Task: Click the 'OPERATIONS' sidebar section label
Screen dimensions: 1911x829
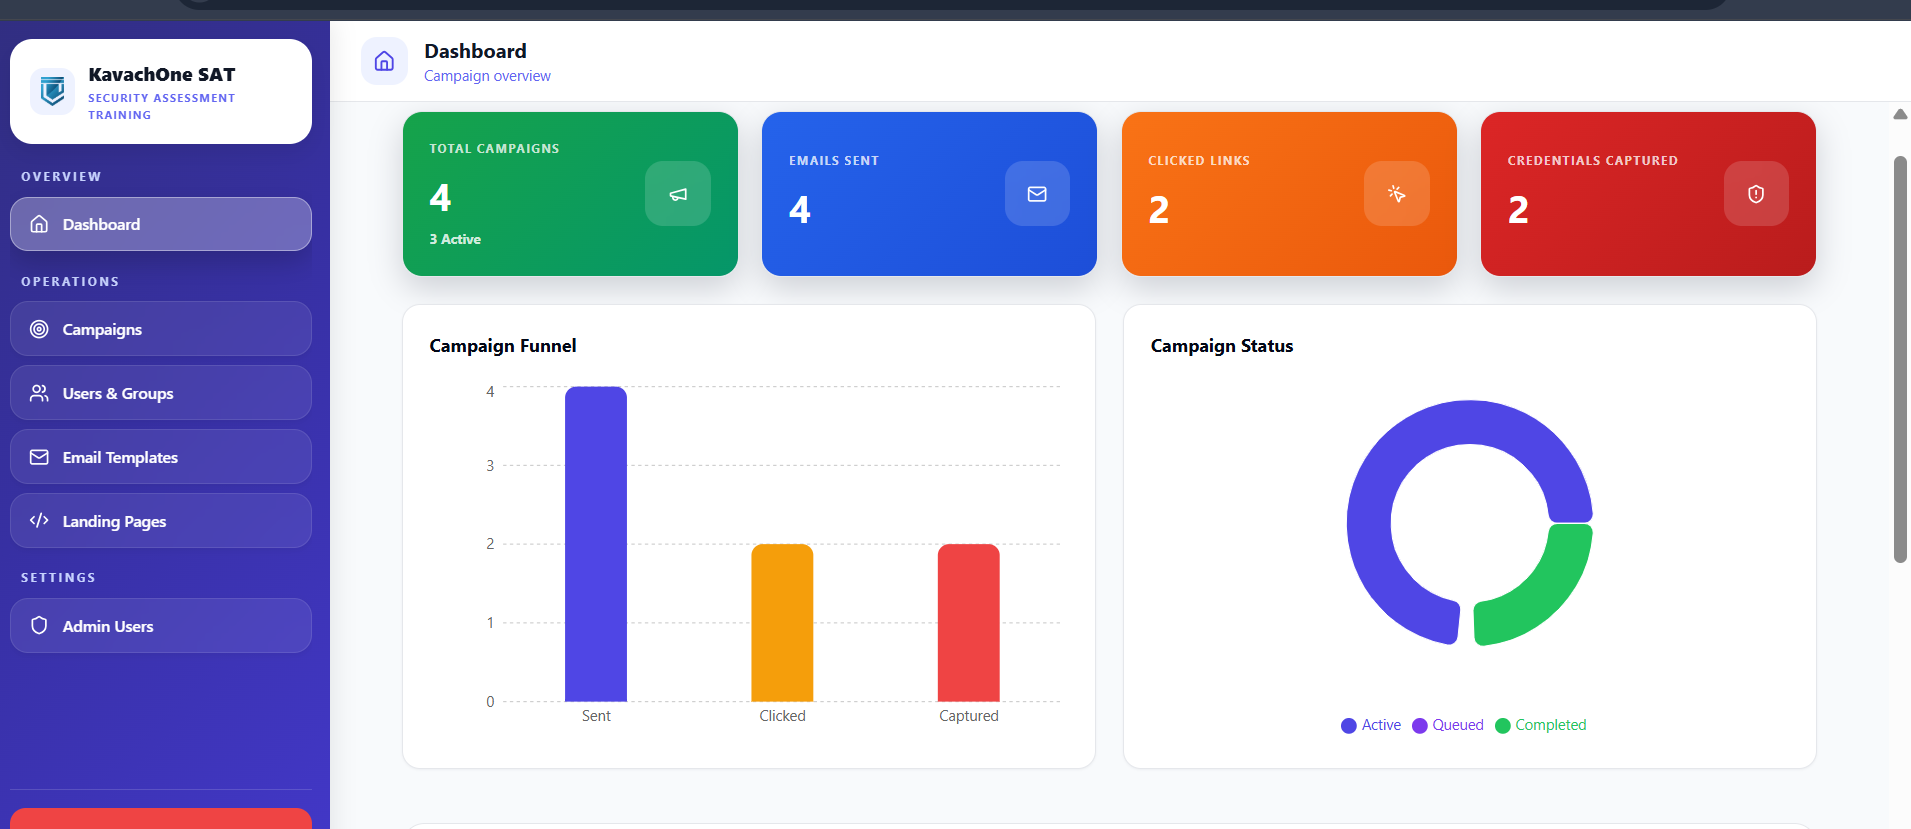Action: pos(70,282)
